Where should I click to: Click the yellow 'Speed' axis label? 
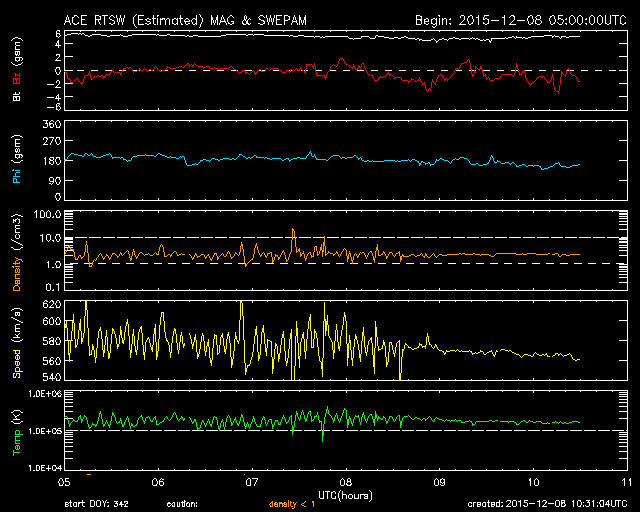(x=17, y=364)
